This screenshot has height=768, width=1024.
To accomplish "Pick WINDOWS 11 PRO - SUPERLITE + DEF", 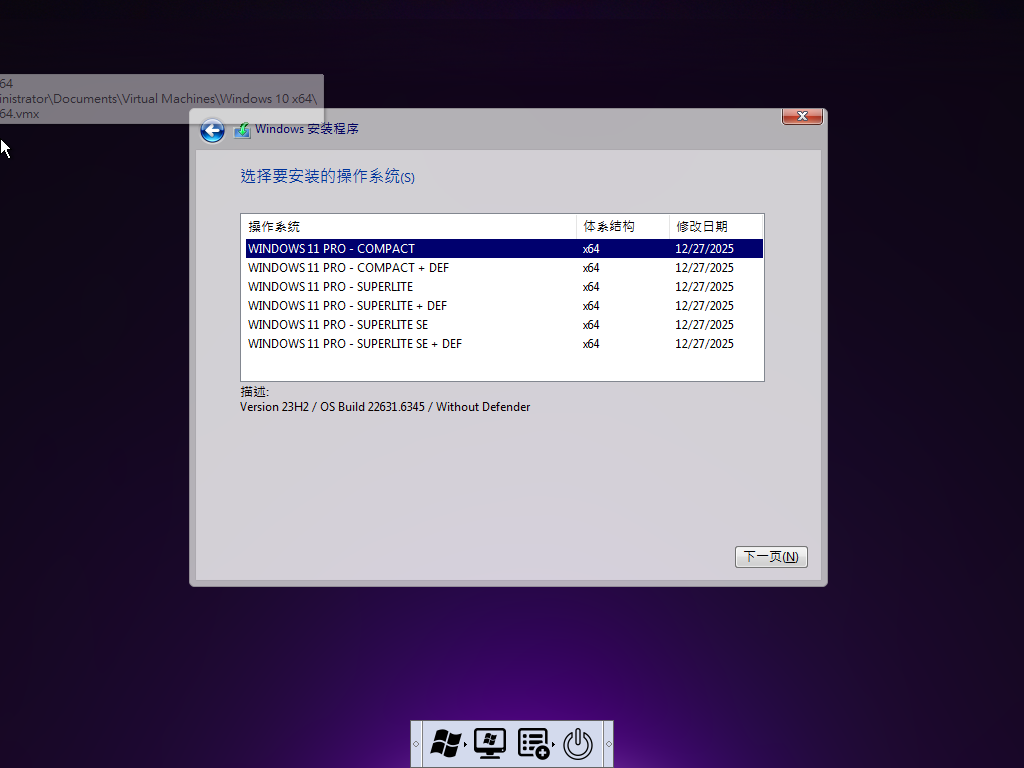I will 347,306.
